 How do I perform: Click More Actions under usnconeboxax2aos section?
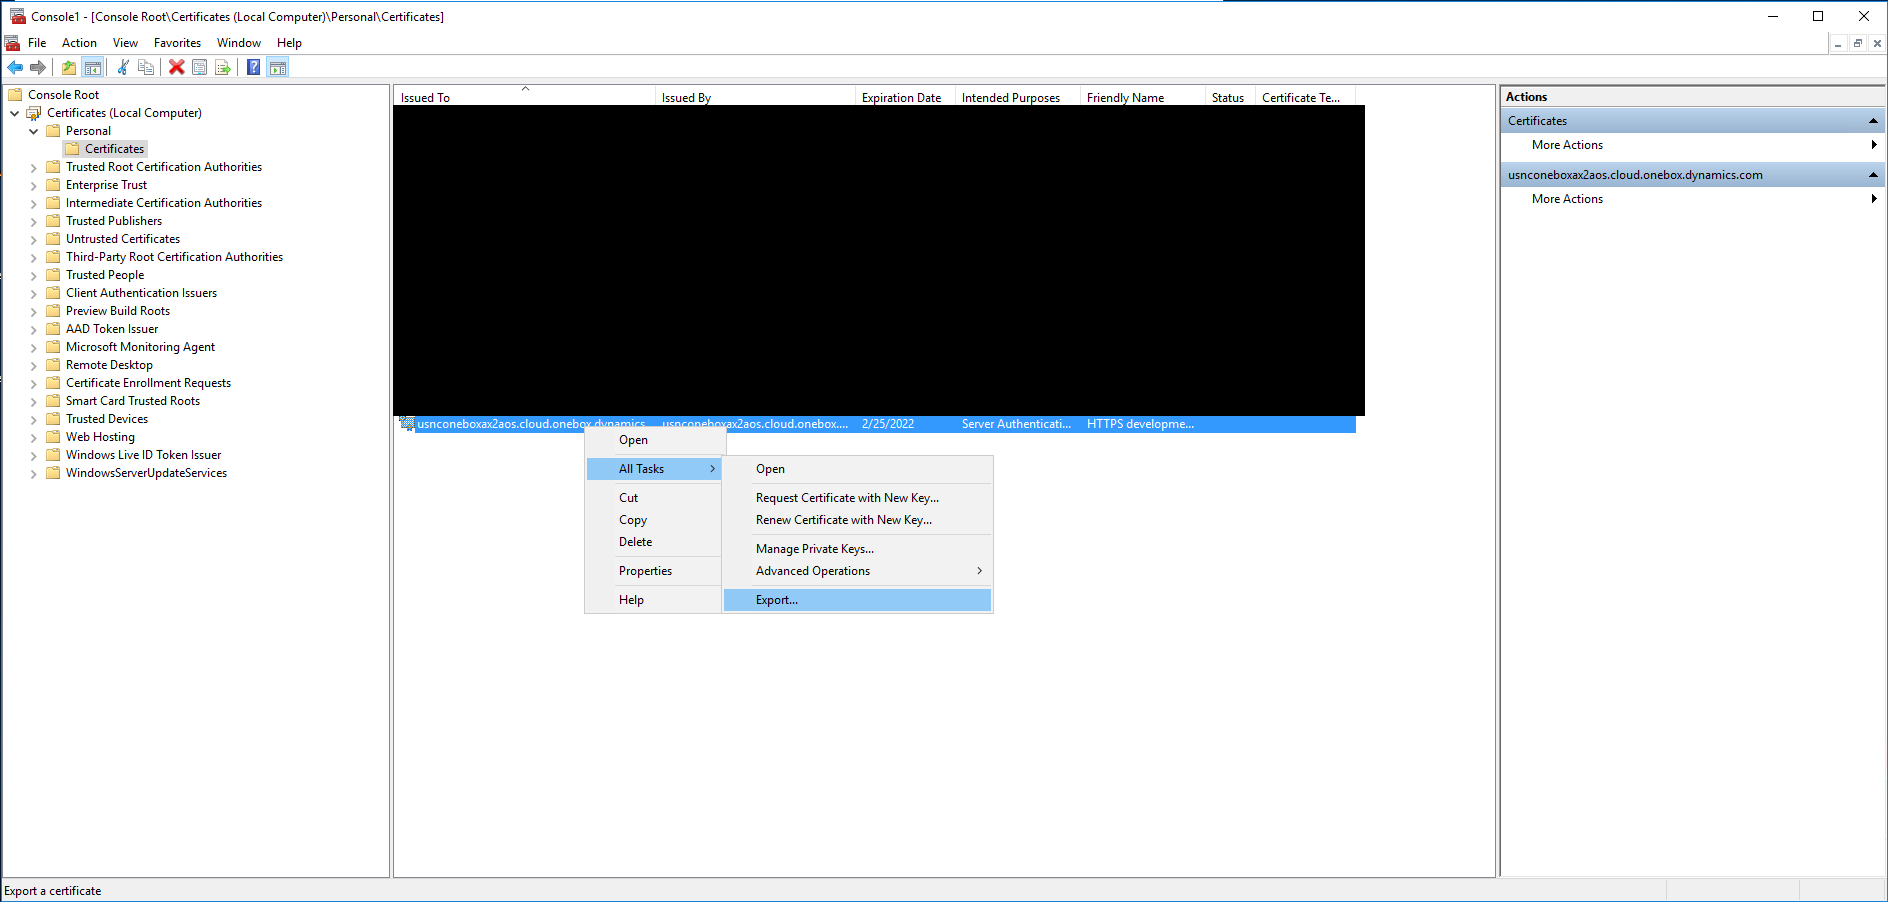click(1567, 199)
